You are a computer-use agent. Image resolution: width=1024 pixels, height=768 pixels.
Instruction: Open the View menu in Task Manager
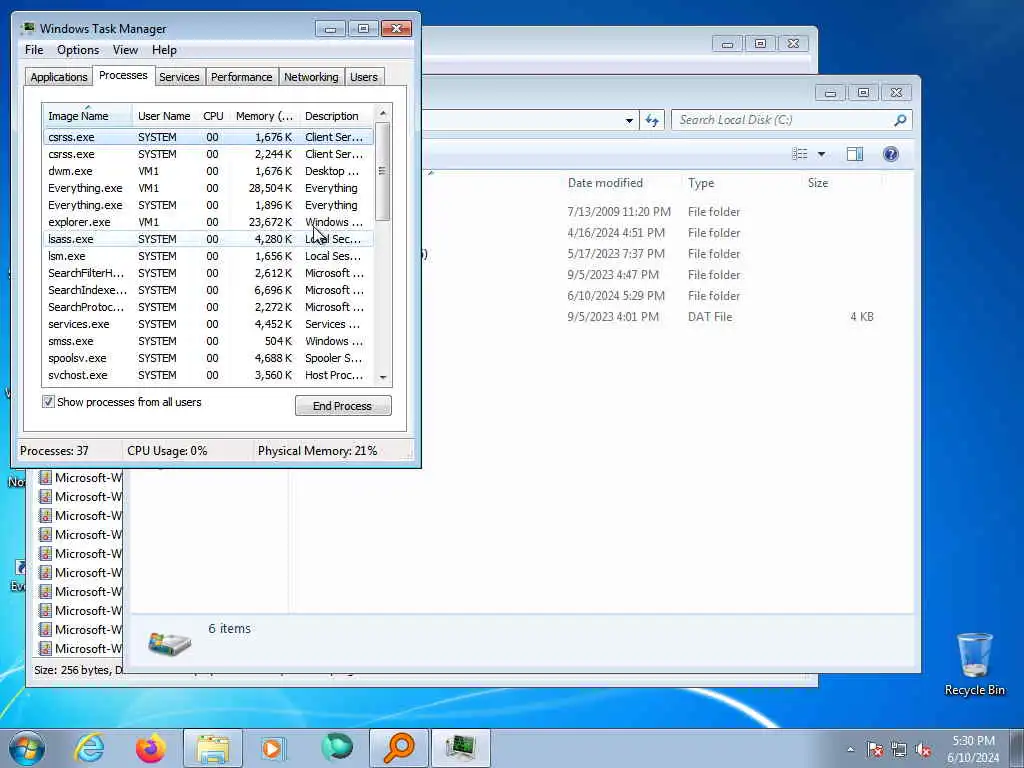(125, 50)
